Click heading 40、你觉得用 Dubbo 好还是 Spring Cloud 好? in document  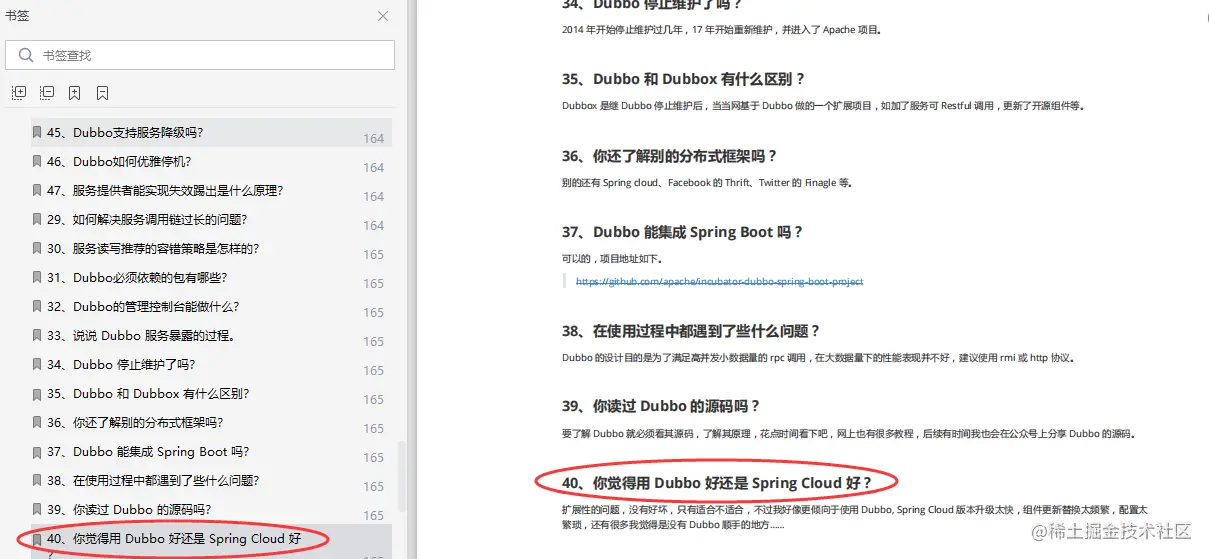[x=717, y=483]
